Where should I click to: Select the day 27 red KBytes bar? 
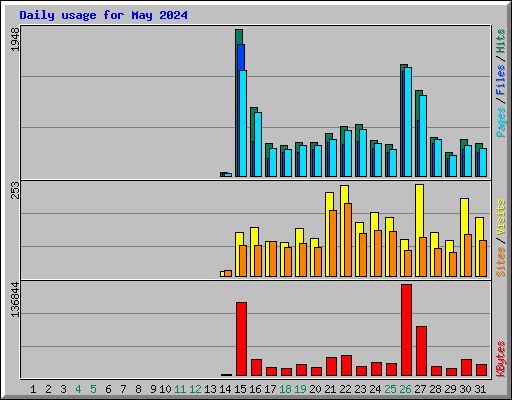[x=422, y=351]
